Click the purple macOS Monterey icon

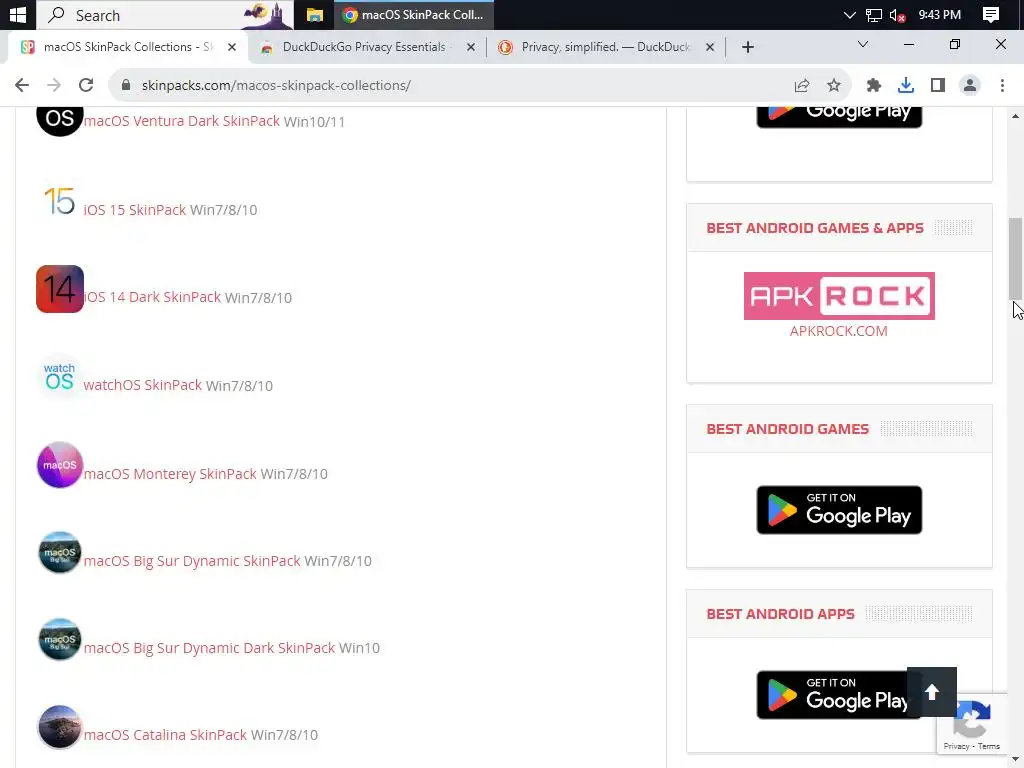(59, 465)
